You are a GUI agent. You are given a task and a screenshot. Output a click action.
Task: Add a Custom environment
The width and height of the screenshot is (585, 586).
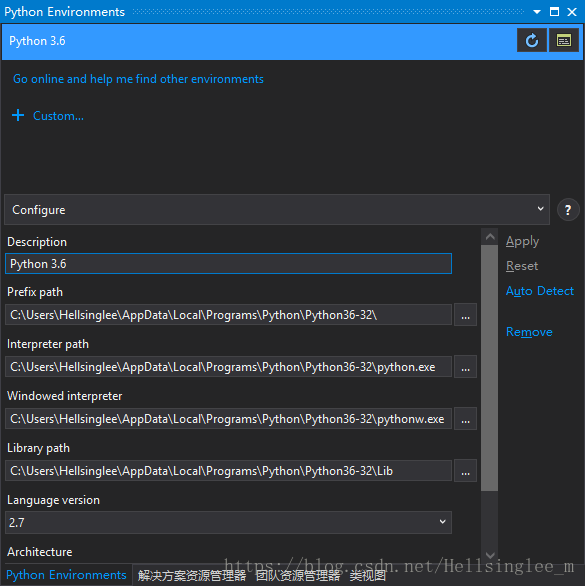point(58,116)
